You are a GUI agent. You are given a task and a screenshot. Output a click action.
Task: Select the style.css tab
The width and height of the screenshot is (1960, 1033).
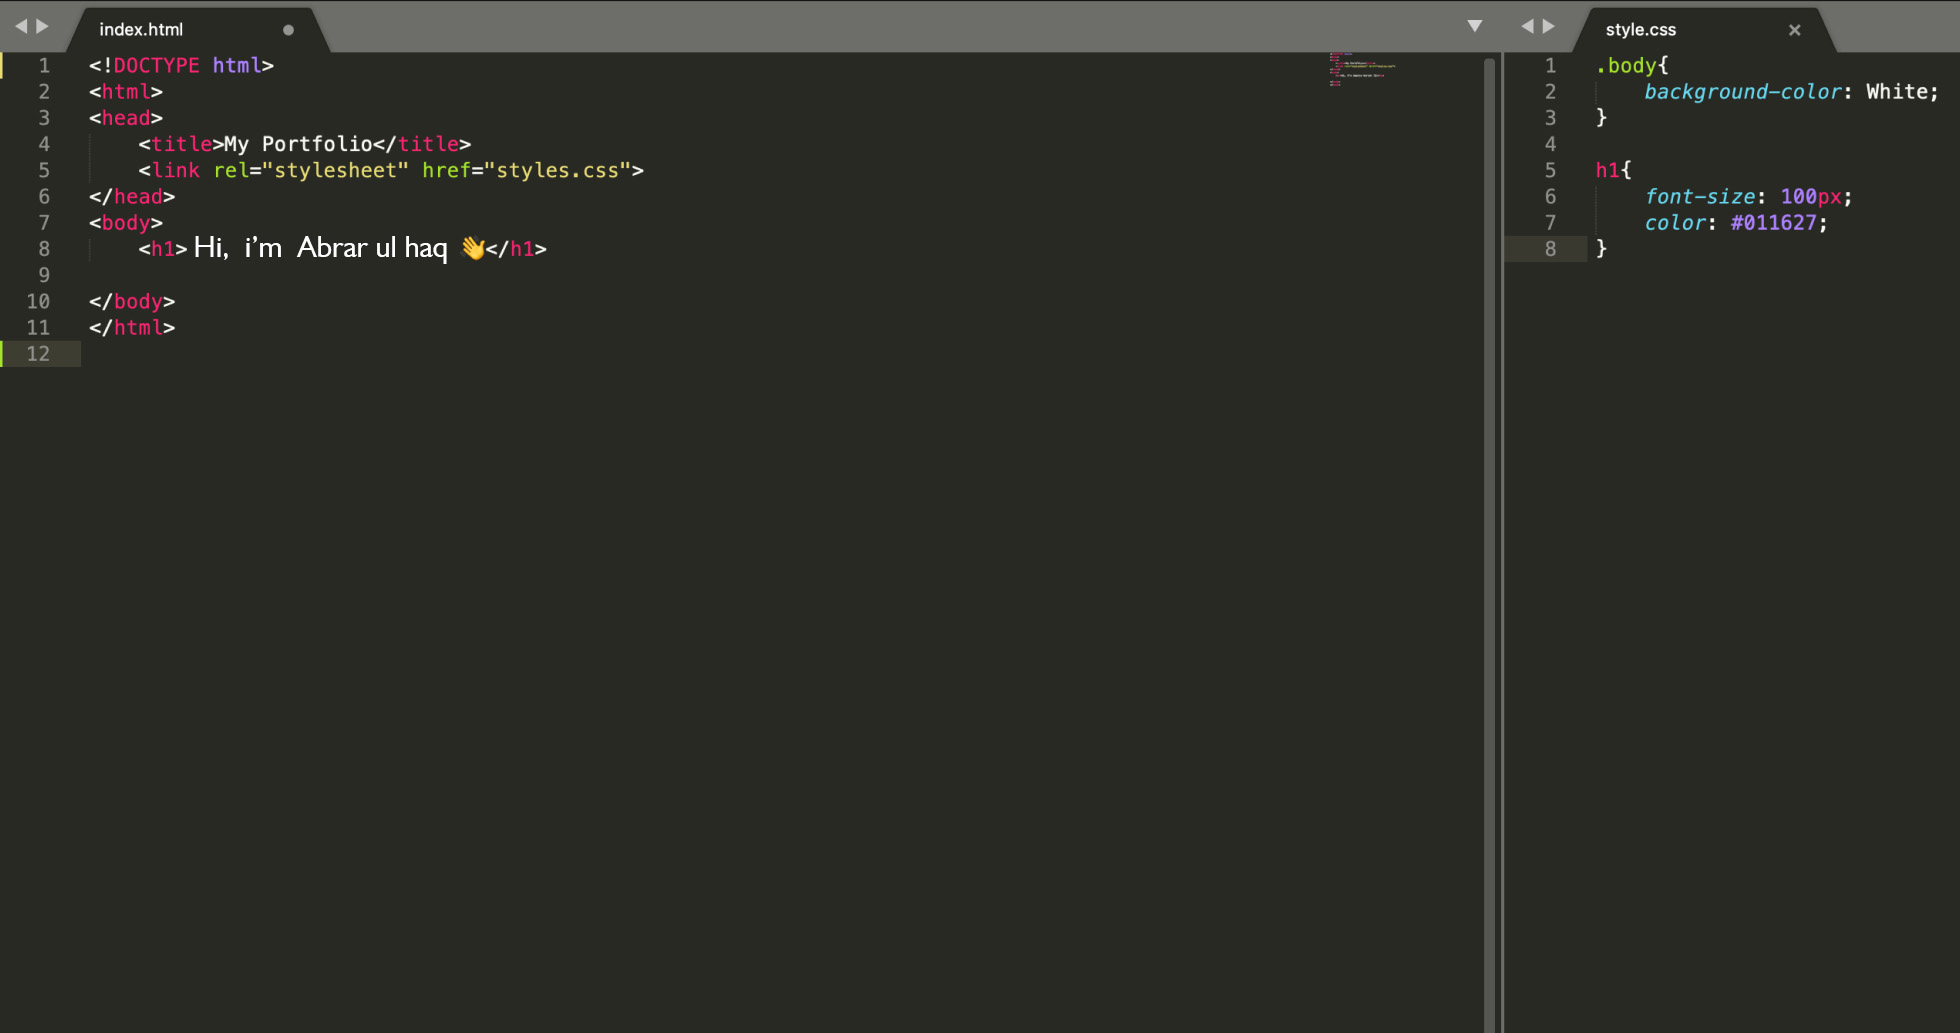[x=1640, y=30]
